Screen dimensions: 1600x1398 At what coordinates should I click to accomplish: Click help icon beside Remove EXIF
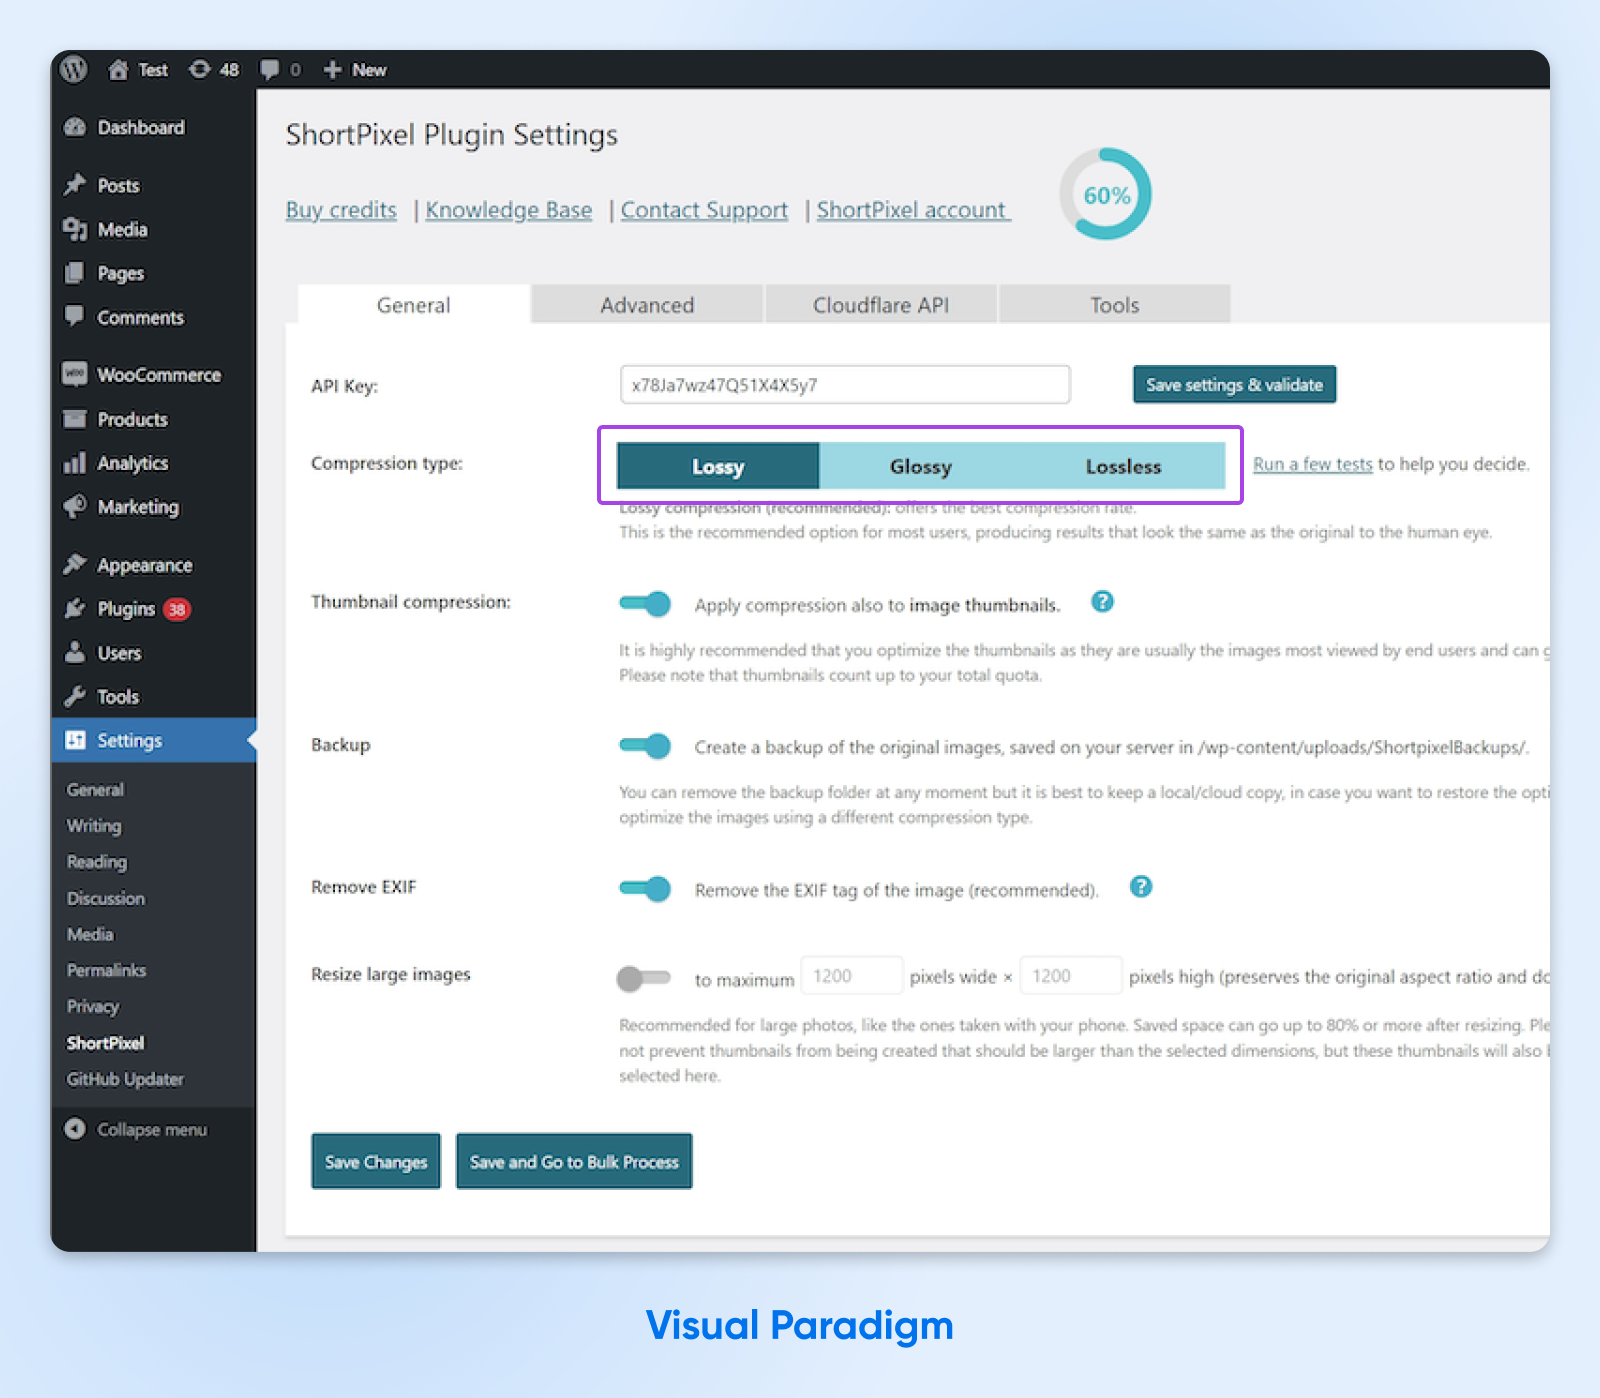pyautogui.click(x=1141, y=886)
